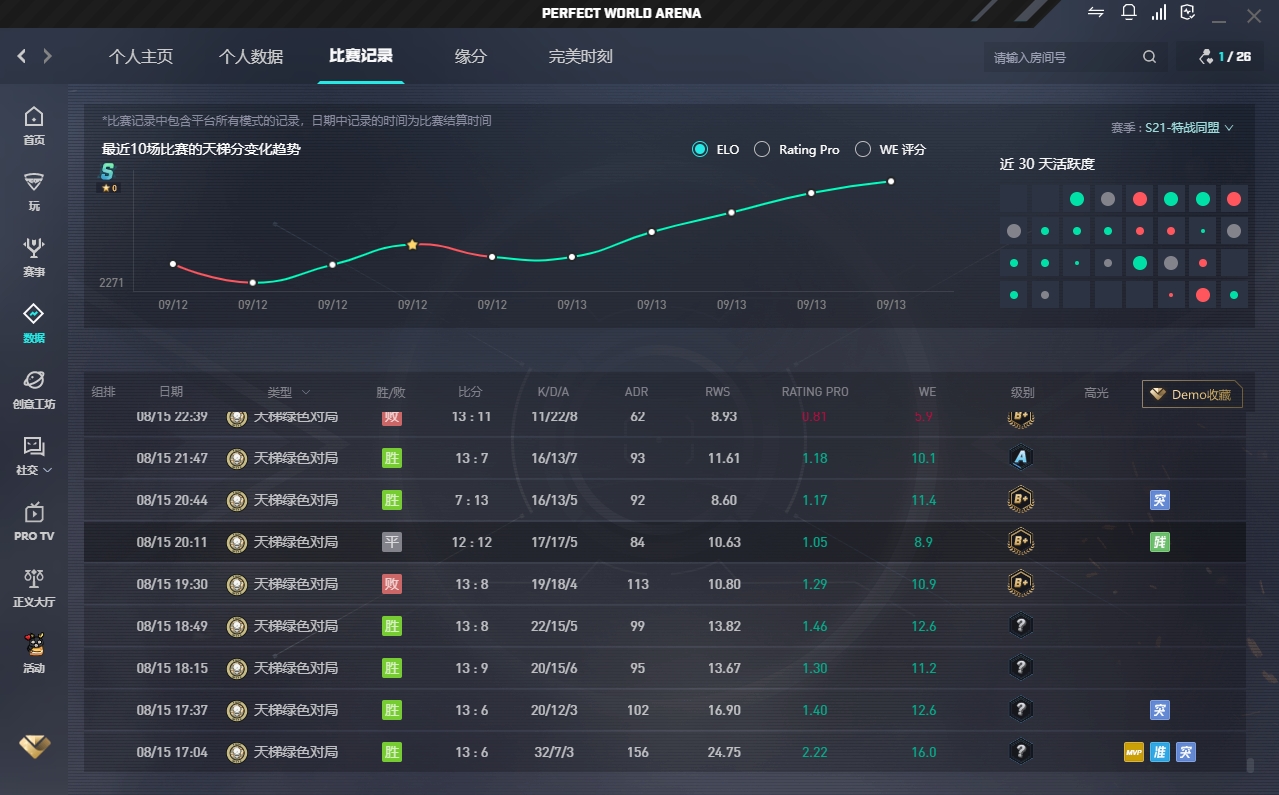Screen dimensions: 1279x795
Task: Click the magnifier search icon
Action: [x=1150, y=57]
